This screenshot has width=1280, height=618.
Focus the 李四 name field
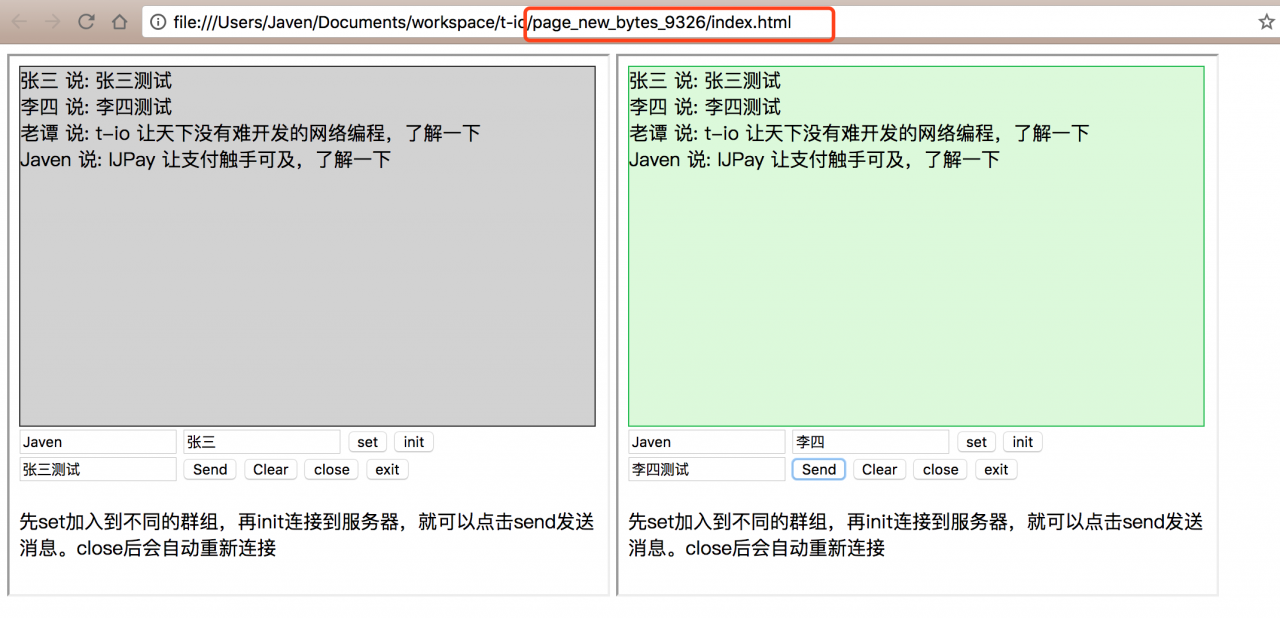pos(871,442)
